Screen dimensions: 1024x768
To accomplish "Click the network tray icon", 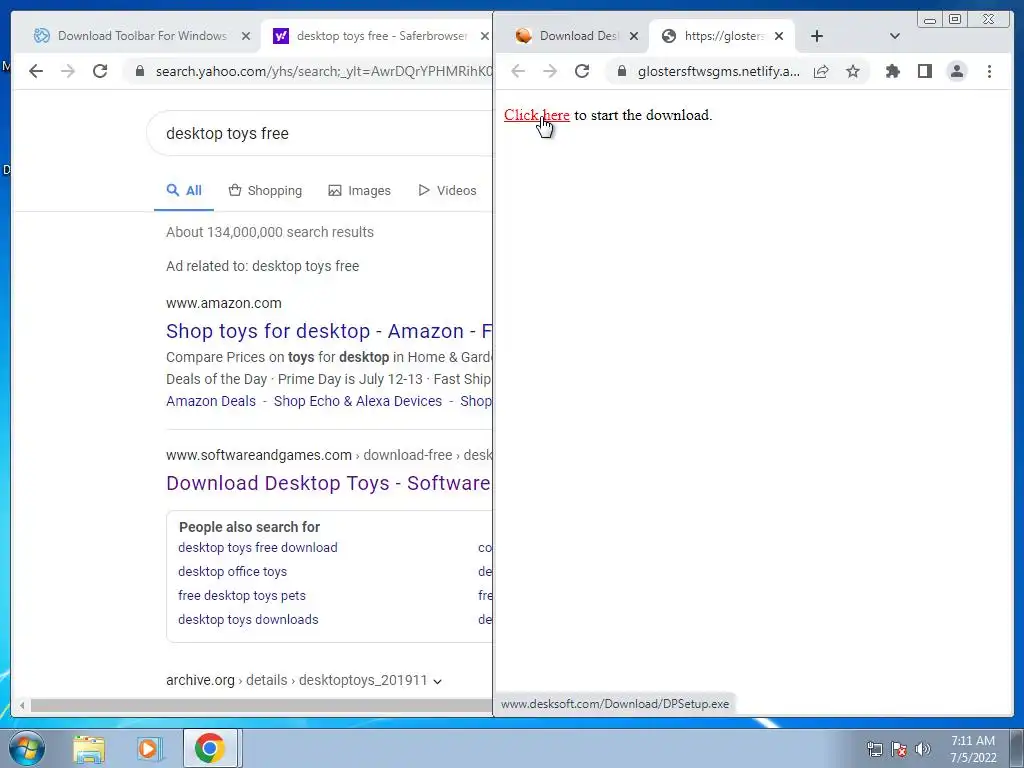I will [x=874, y=749].
